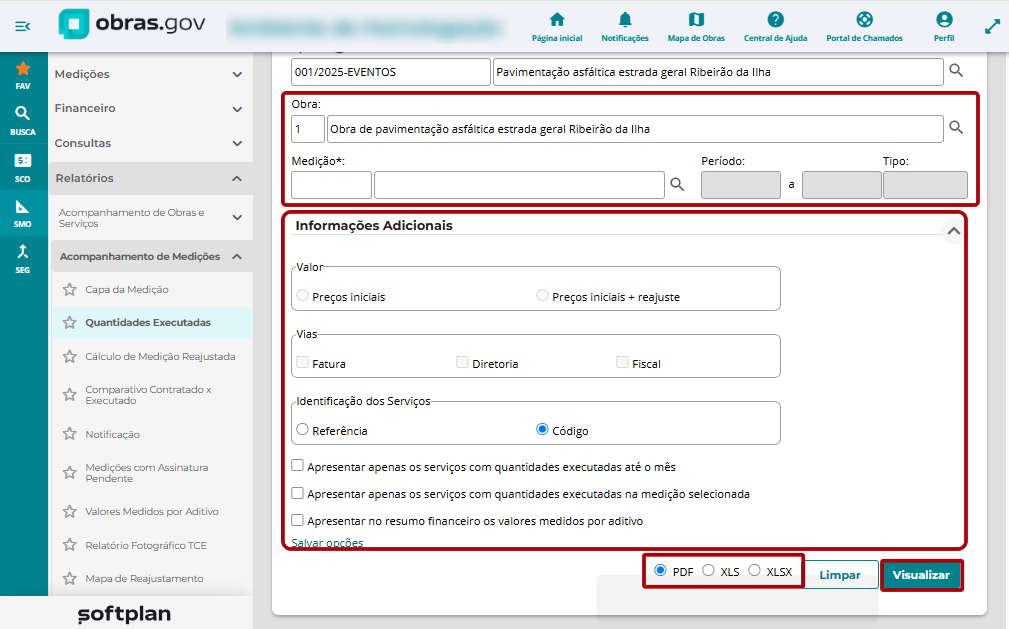Open Valores Medidos por Aditivo report
Screen dimensions: 1009x629
152,511
